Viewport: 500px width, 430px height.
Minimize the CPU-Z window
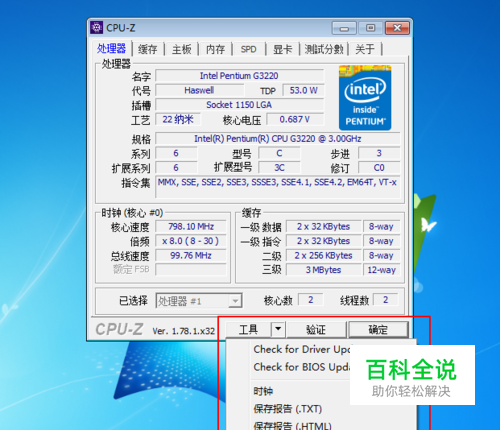pyautogui.click(x=344, y=28)
